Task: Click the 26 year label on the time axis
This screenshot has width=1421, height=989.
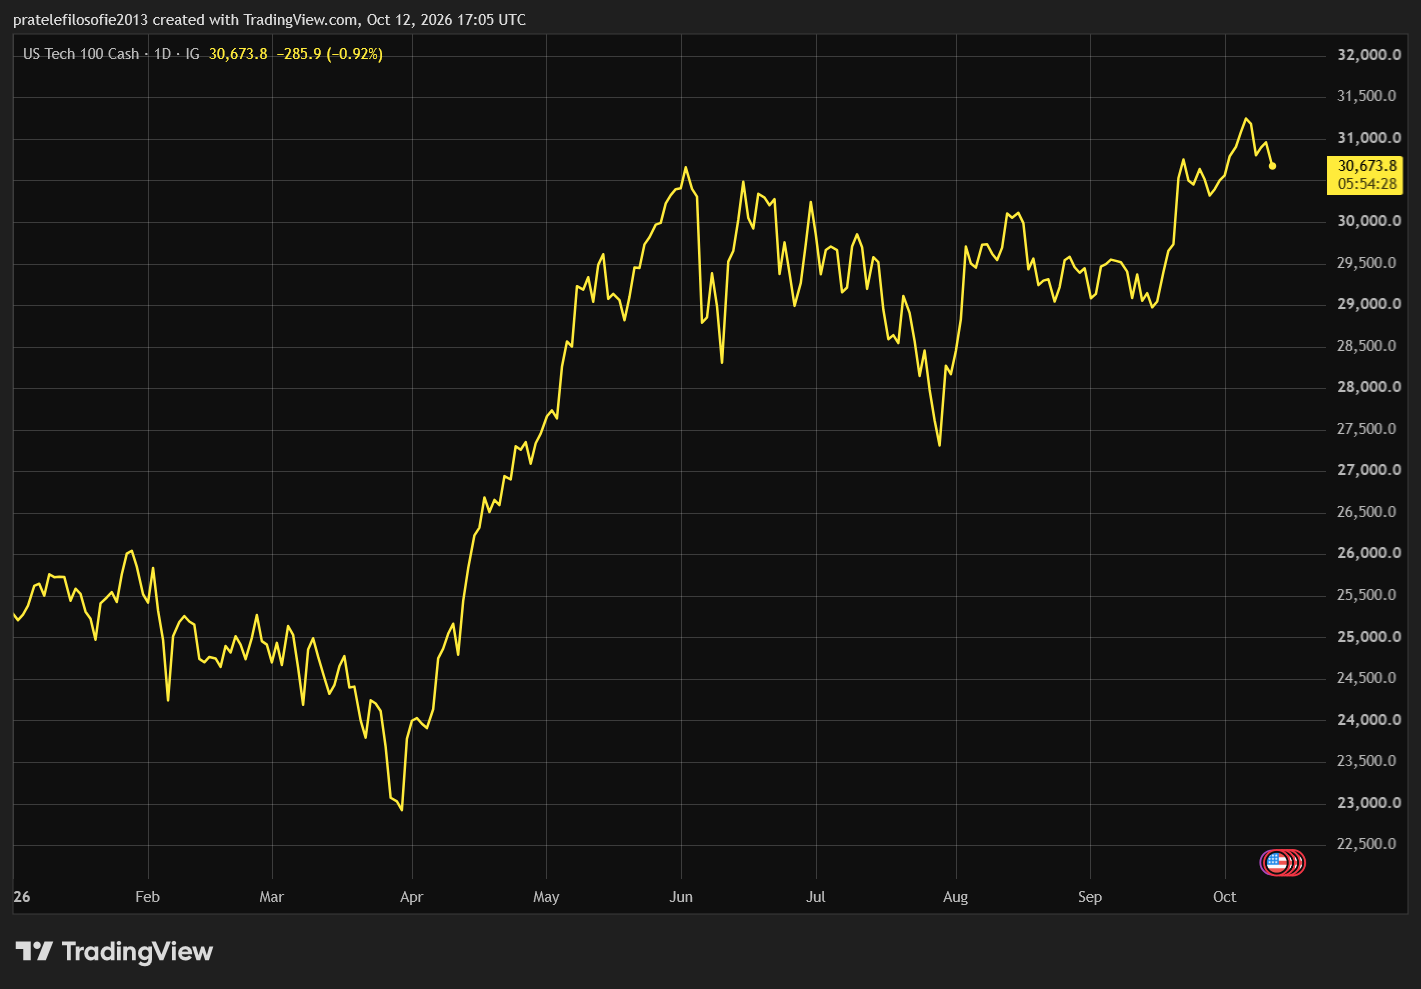Action: (x=22, y=897)
